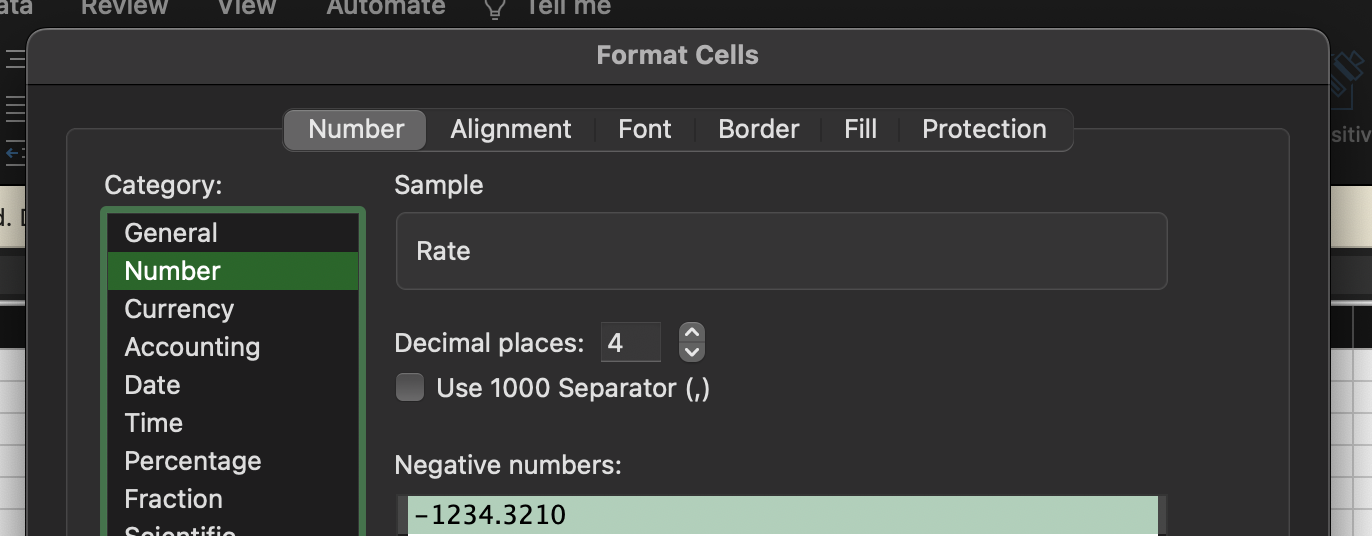Viewport: 1372px width, 536px height.
Task: Enable Use 1000 Separator checkbox
Action: pyautogui.click(x=410, y=387)
